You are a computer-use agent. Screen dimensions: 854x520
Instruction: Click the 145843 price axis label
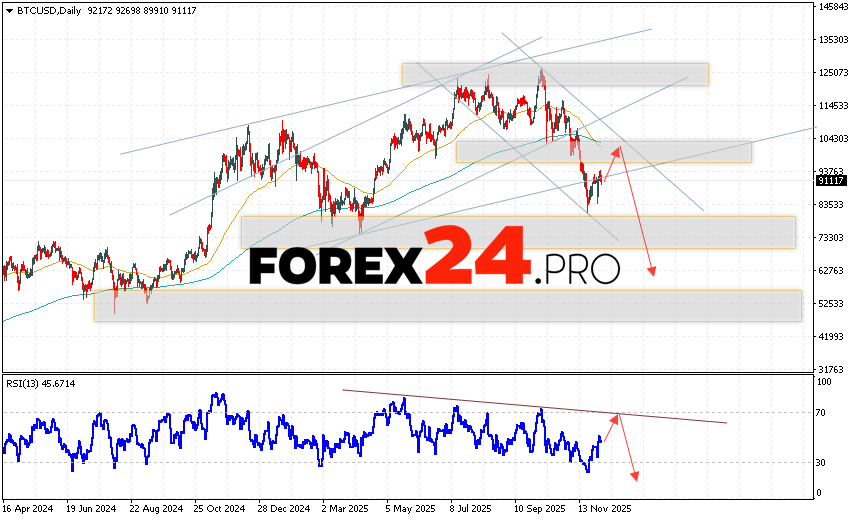pos(832,7)
